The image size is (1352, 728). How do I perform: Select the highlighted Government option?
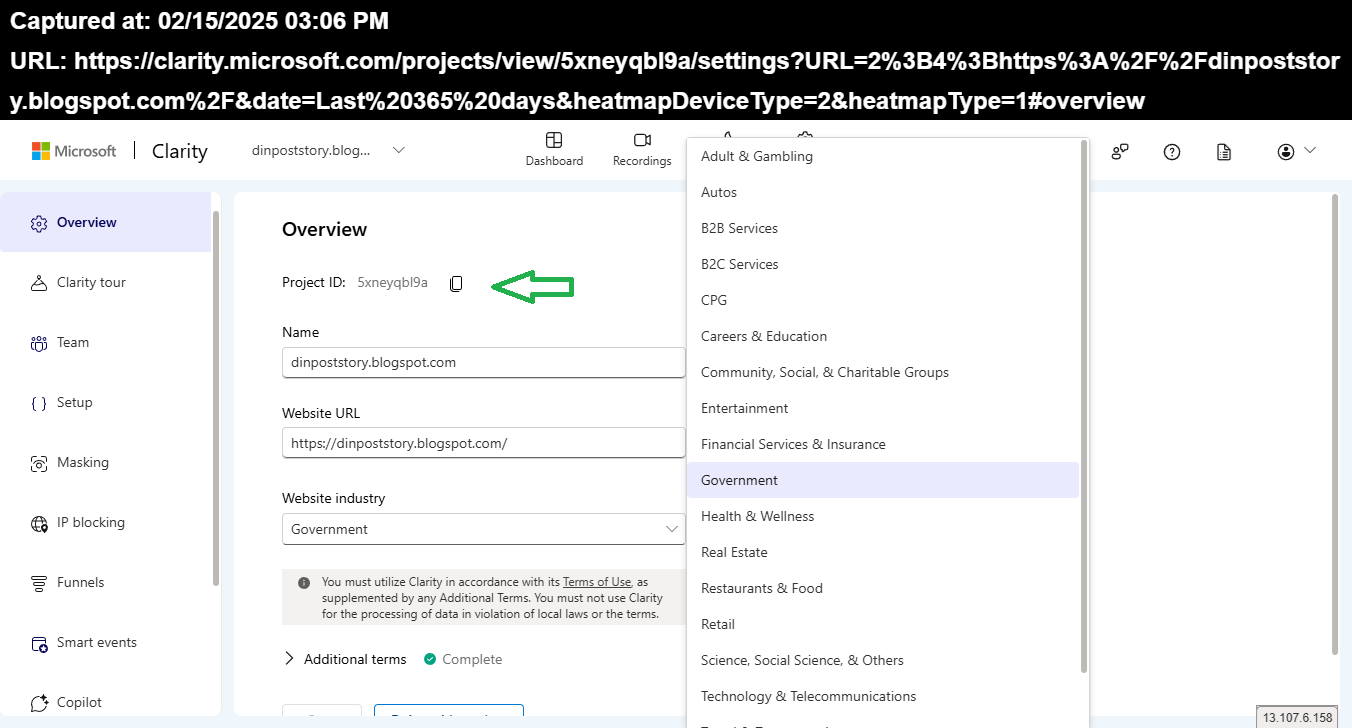coord(883,480)
